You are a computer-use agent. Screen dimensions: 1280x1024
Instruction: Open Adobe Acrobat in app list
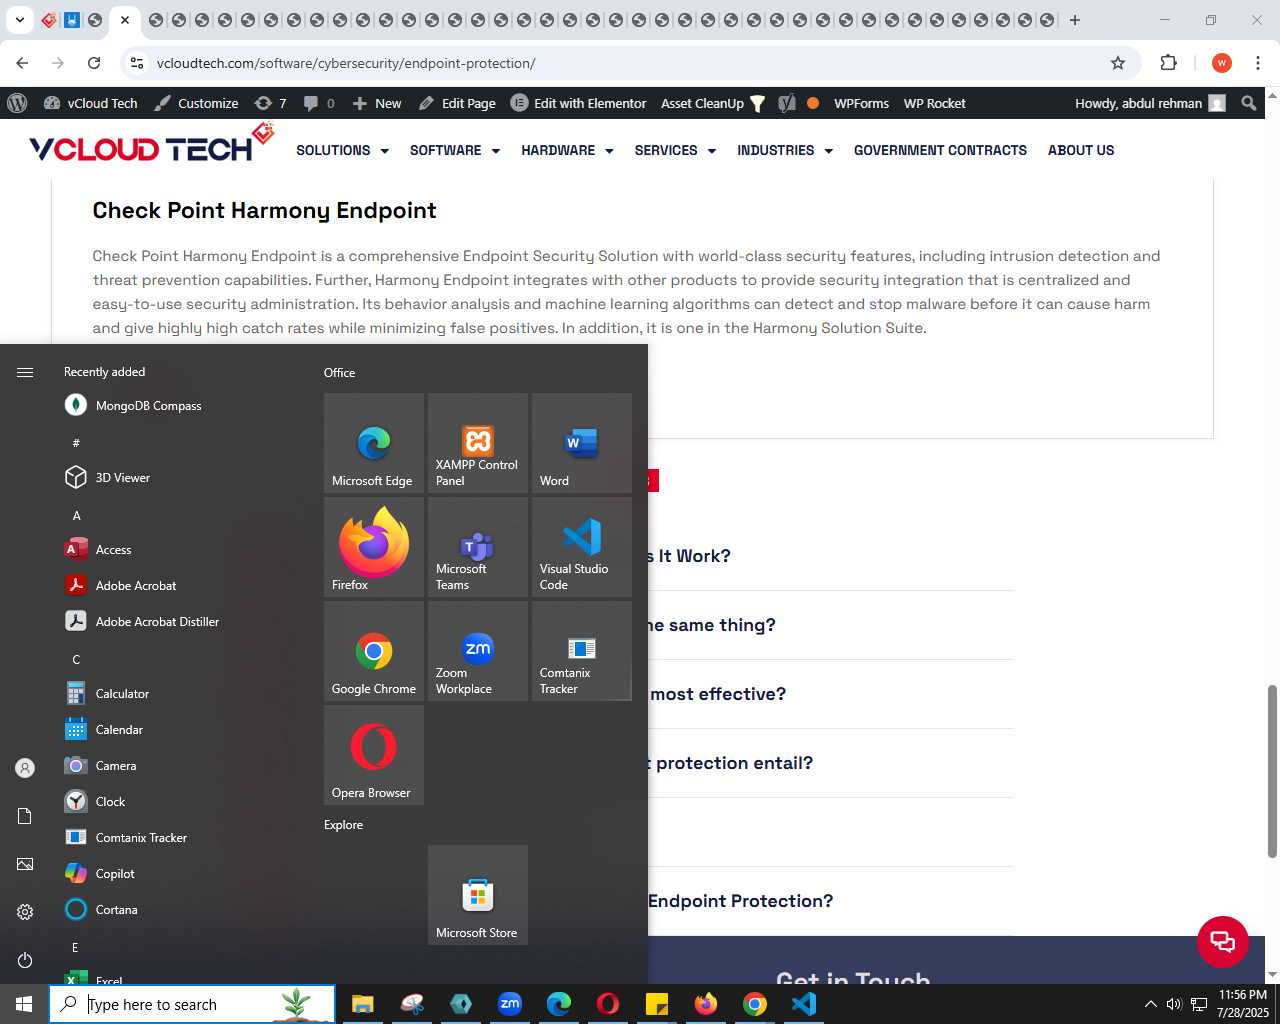[x=180, y=585]
